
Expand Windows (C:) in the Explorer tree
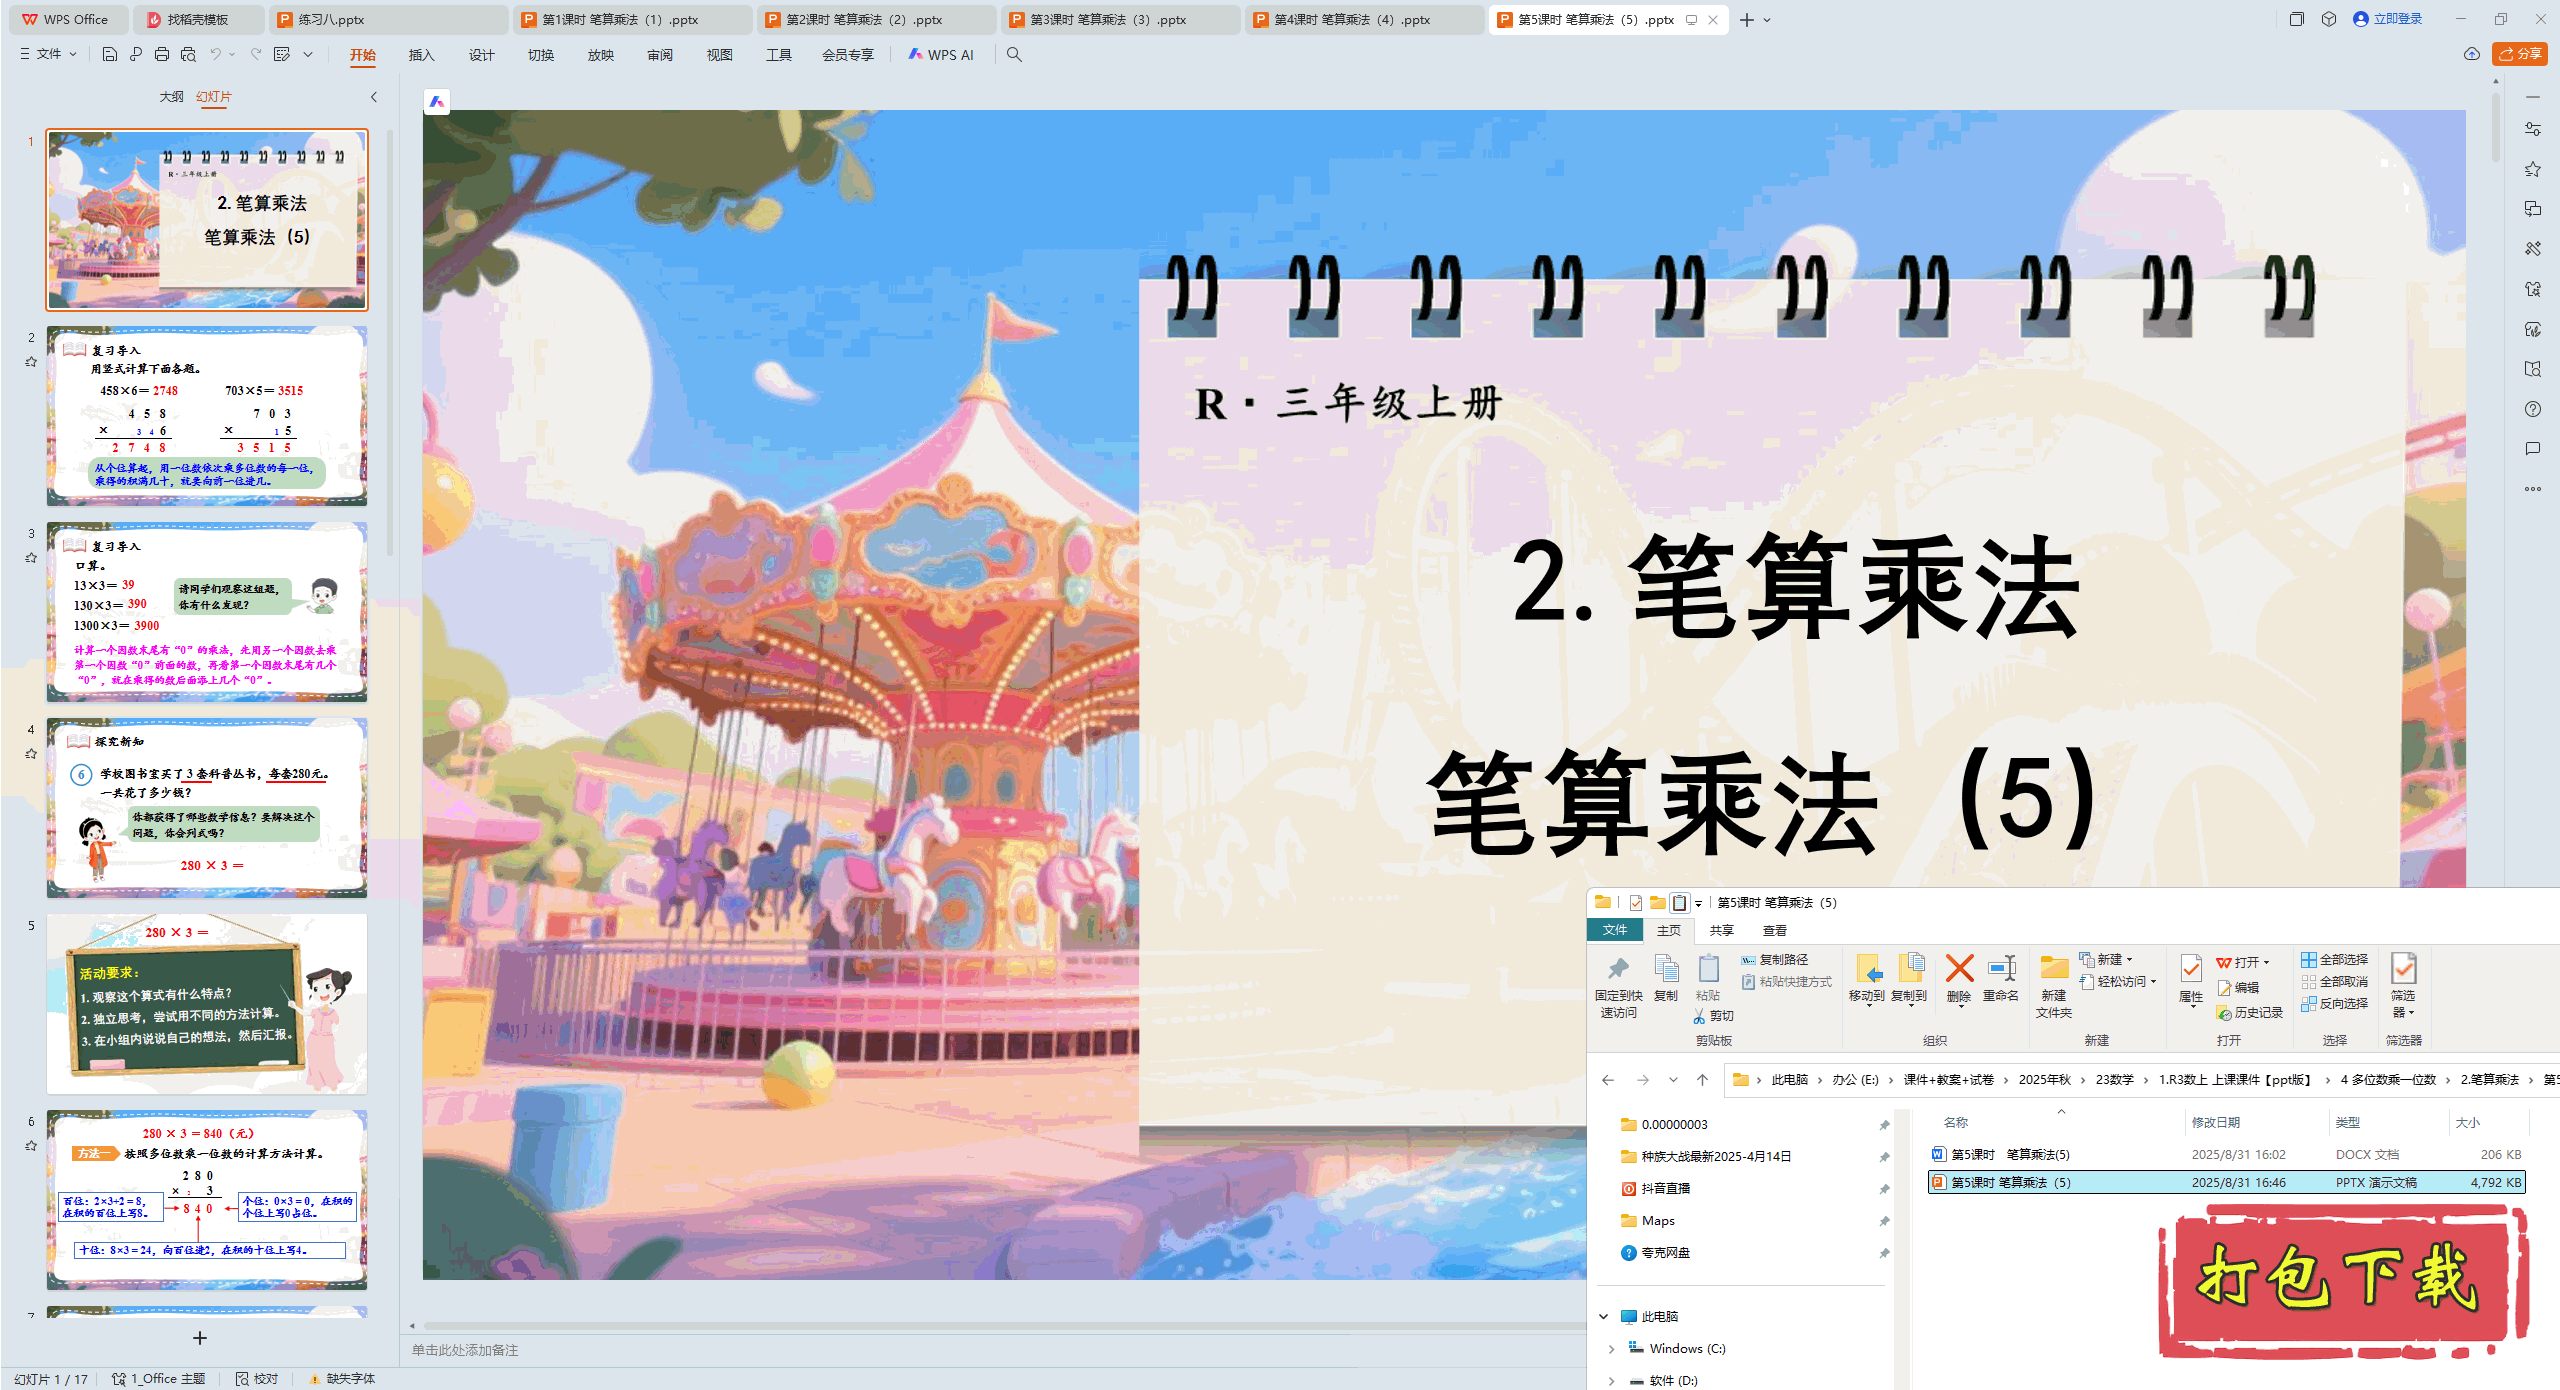(1611, 1348)
